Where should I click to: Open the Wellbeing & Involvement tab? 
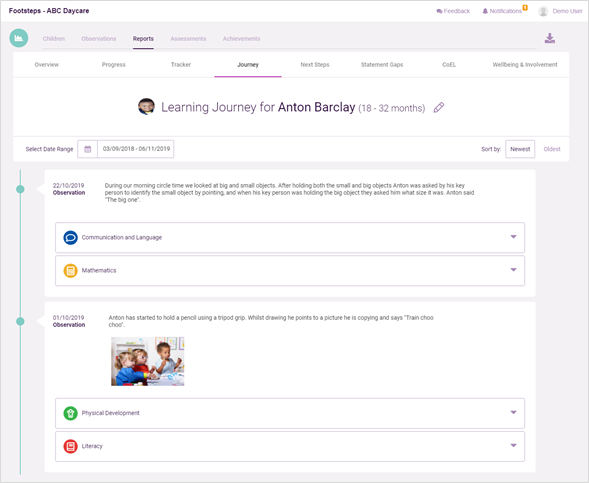click(x=525, y=65)
